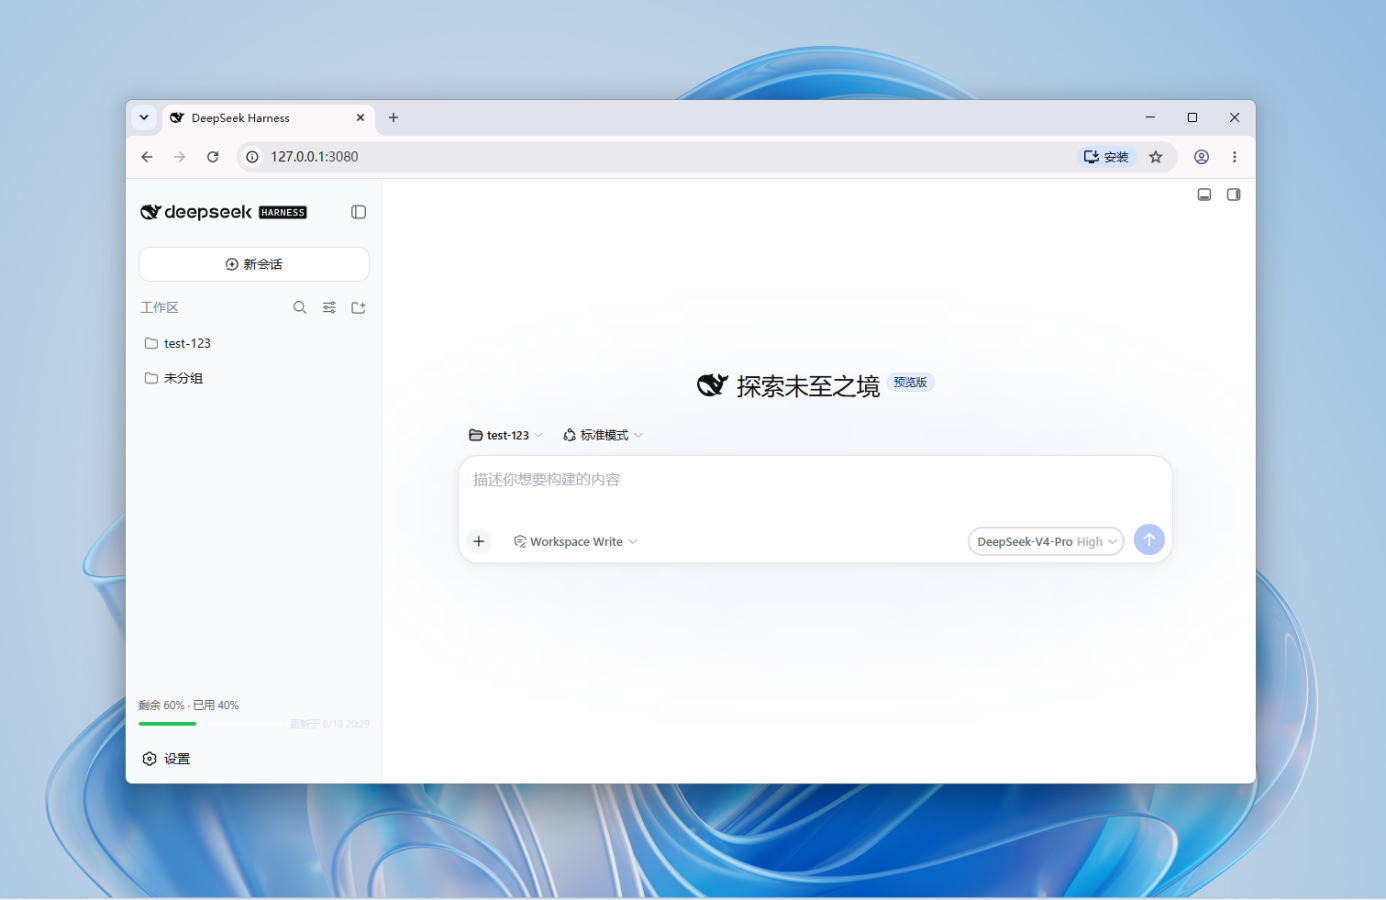The image size is (1386, 900).
Task: Click the 探索未至之境 heading
Action: pos(808,386)
